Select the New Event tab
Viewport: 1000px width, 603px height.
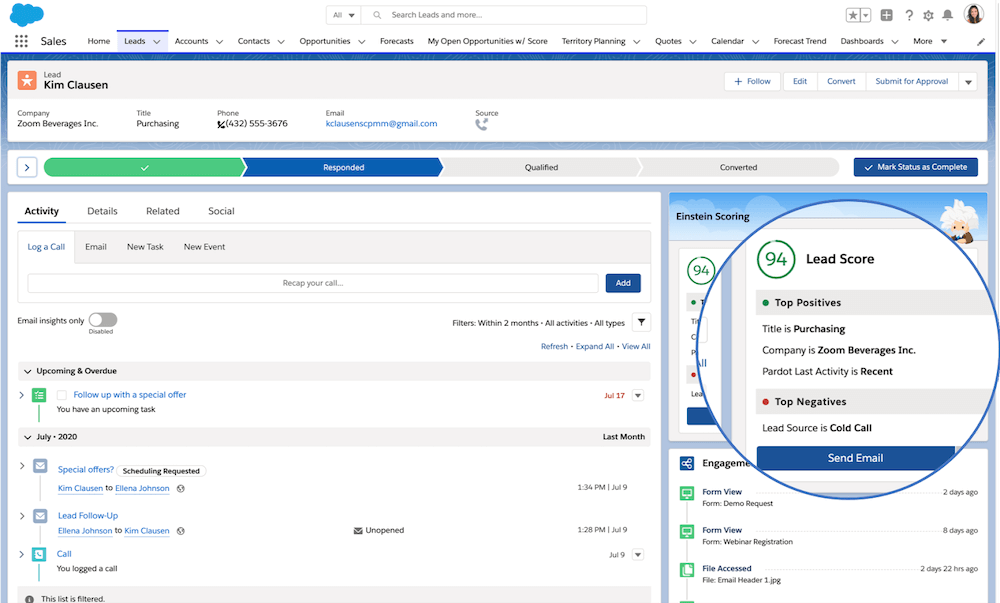(x=204, y=247)
